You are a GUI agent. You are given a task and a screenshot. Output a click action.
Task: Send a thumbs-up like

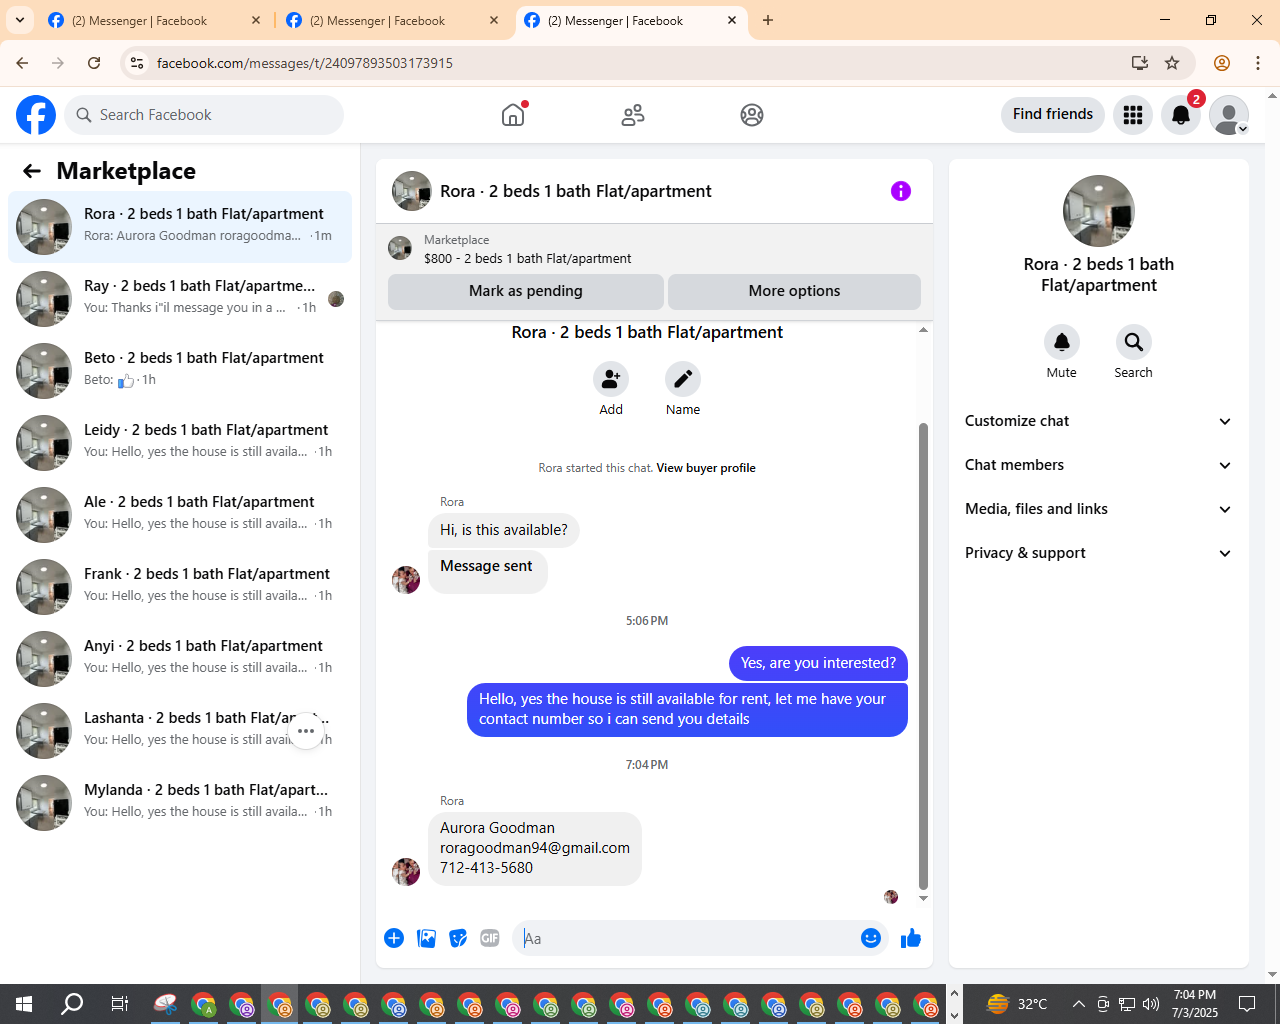click(x=911, y=938)
